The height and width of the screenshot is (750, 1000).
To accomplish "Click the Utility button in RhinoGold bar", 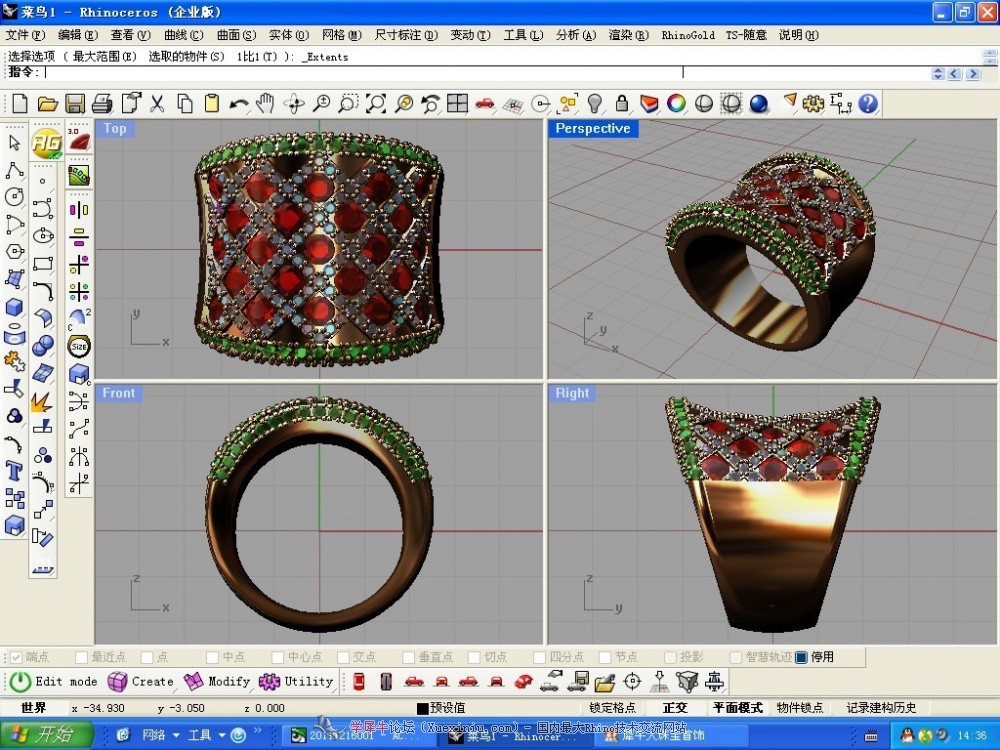I will click(295, 682).
